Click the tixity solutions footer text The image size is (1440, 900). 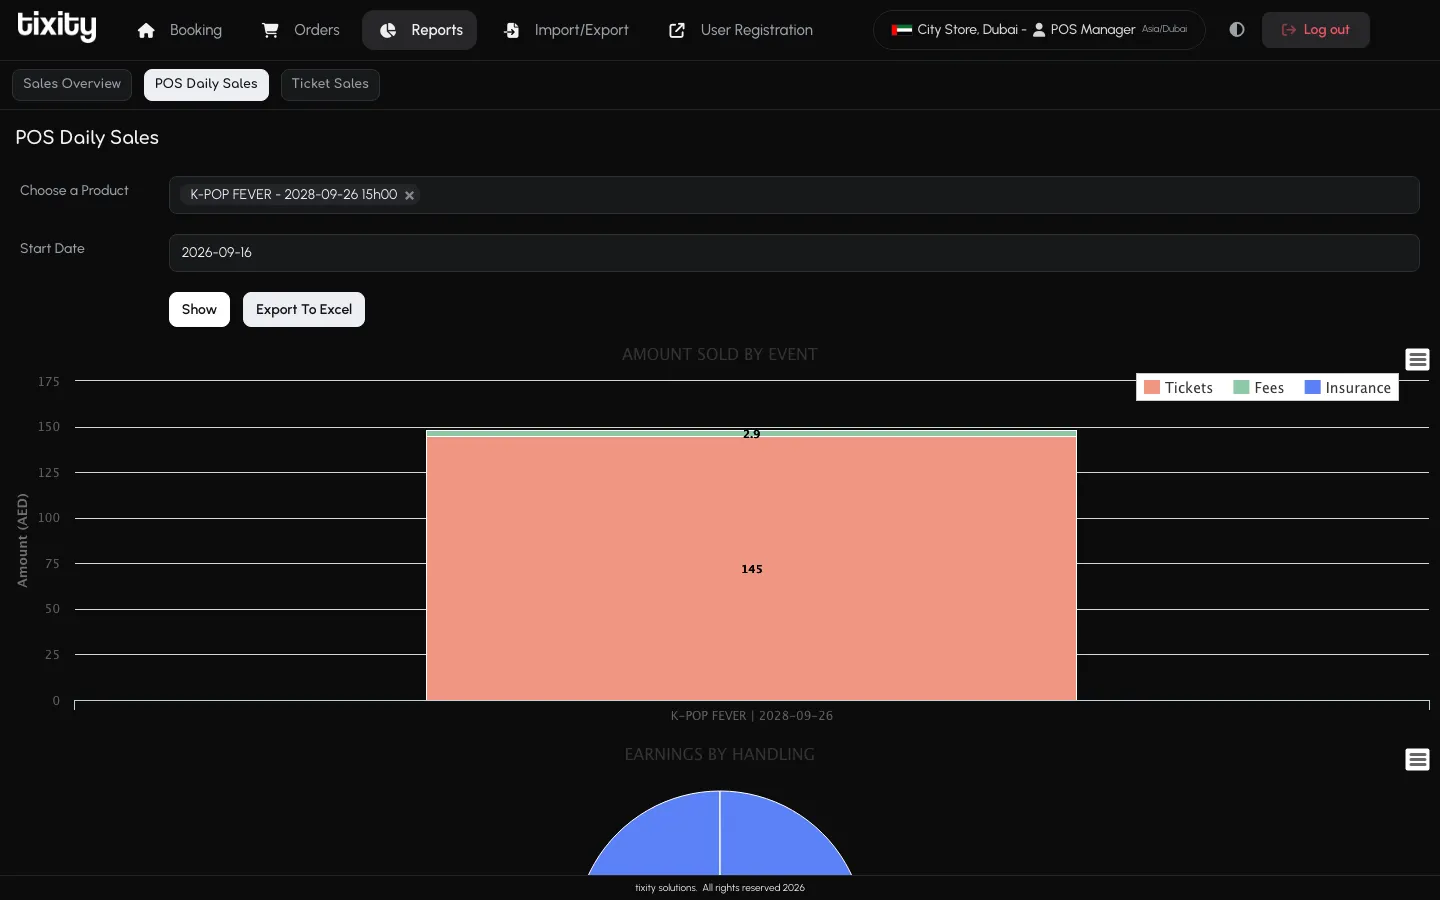coord(720,888)
